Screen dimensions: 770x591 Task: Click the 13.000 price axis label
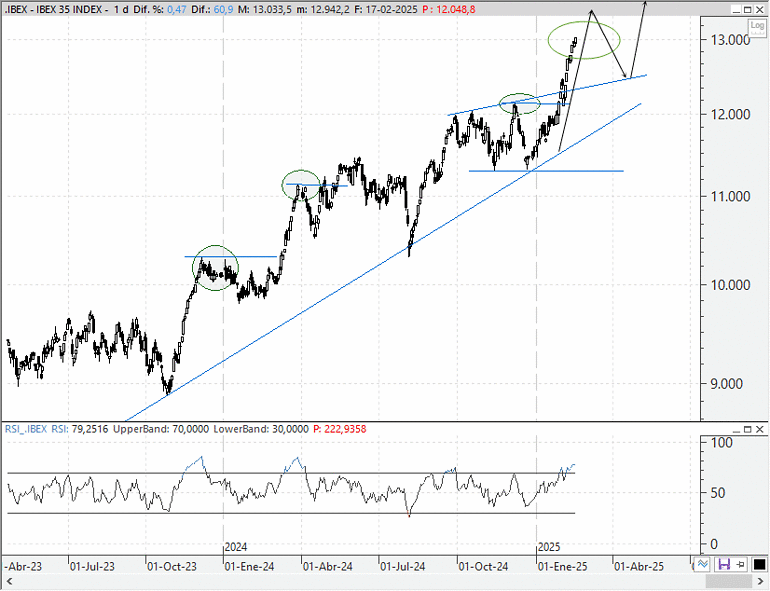[x=731, y=40]
